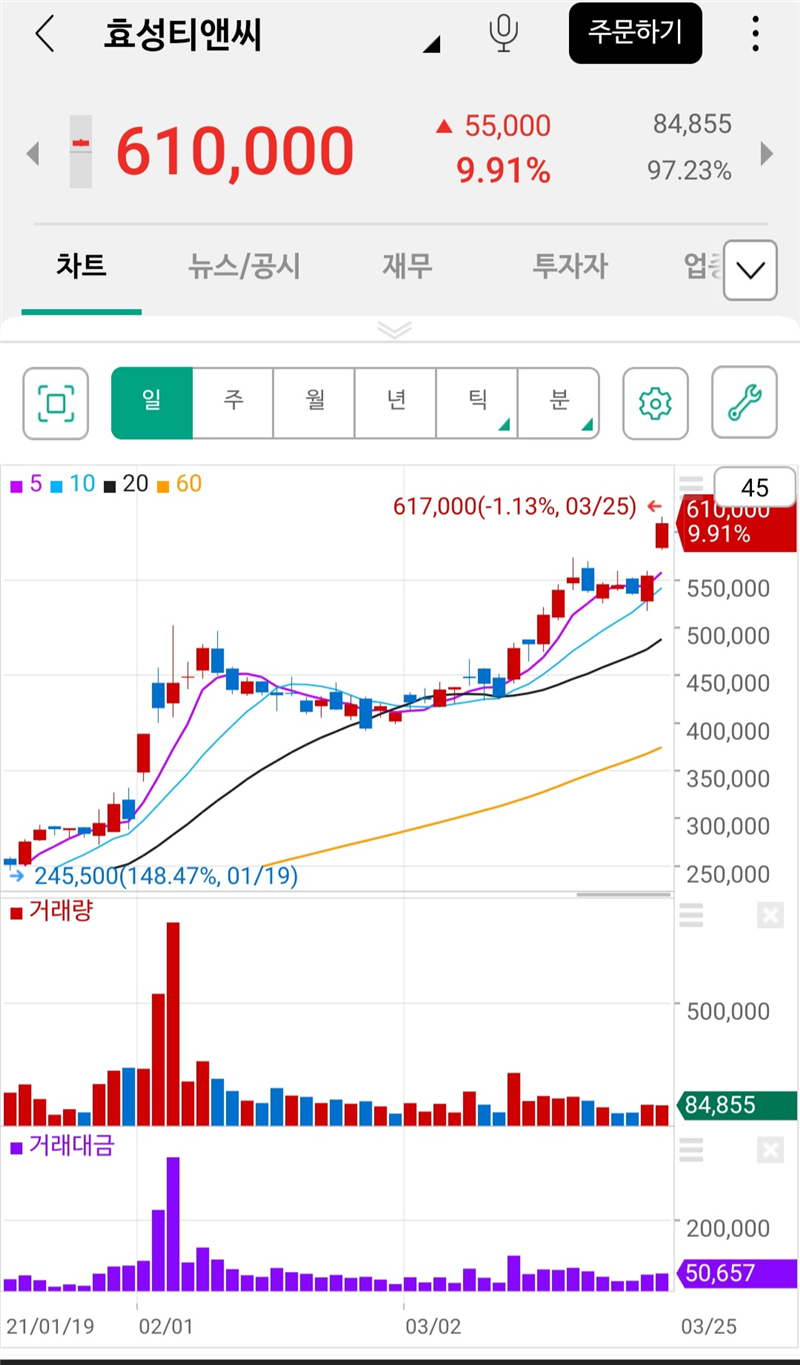Tap the high price label 617,000
Viewport: 800px width, 1365px height.
[x=528, y=506]
